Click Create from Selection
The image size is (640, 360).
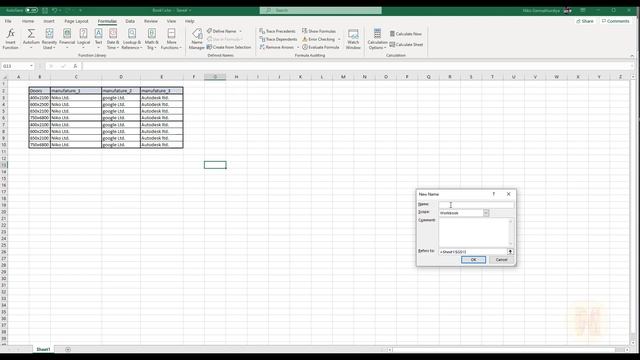pyautogui.click(x=229, y=47)
